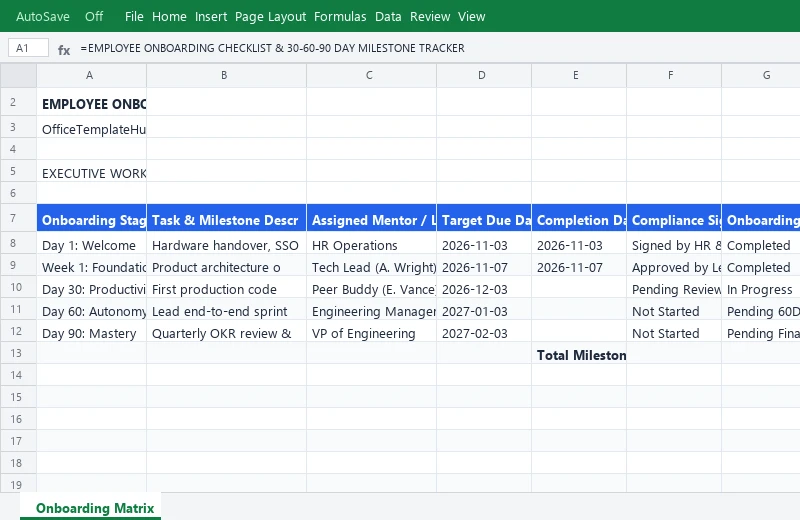
Task: Open the View tab
Action: pos(471,16)
